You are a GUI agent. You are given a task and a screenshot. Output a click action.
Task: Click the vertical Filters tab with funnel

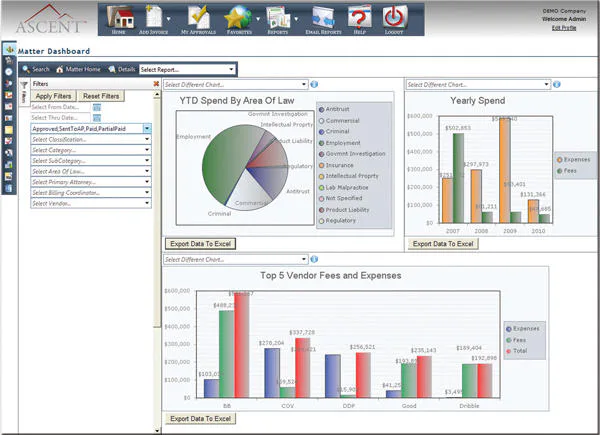pyautogui.click(x=24, y=93)
